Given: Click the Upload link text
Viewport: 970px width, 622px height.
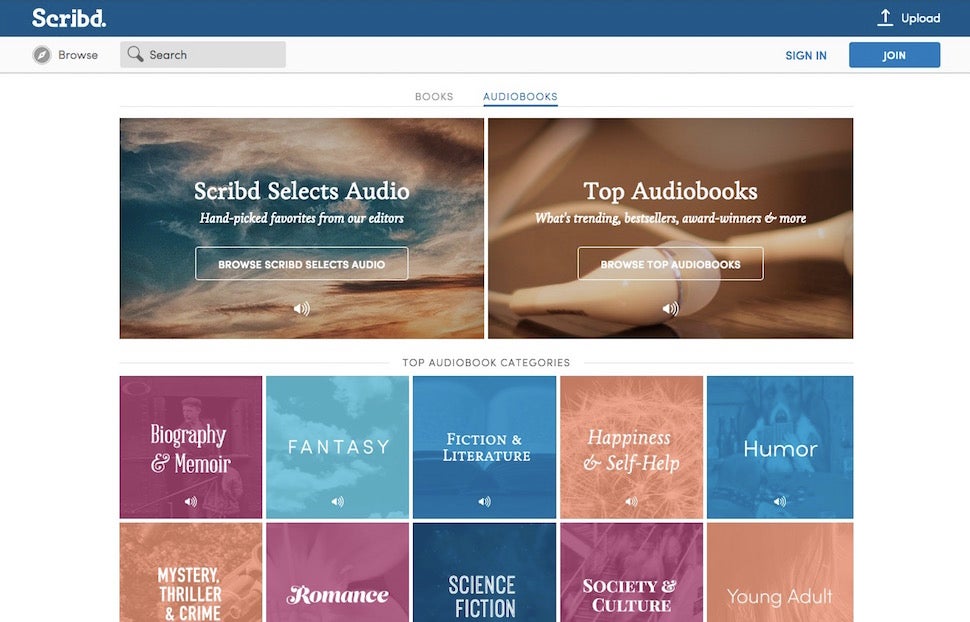Looking at the screenshot, I should [921, 18].
